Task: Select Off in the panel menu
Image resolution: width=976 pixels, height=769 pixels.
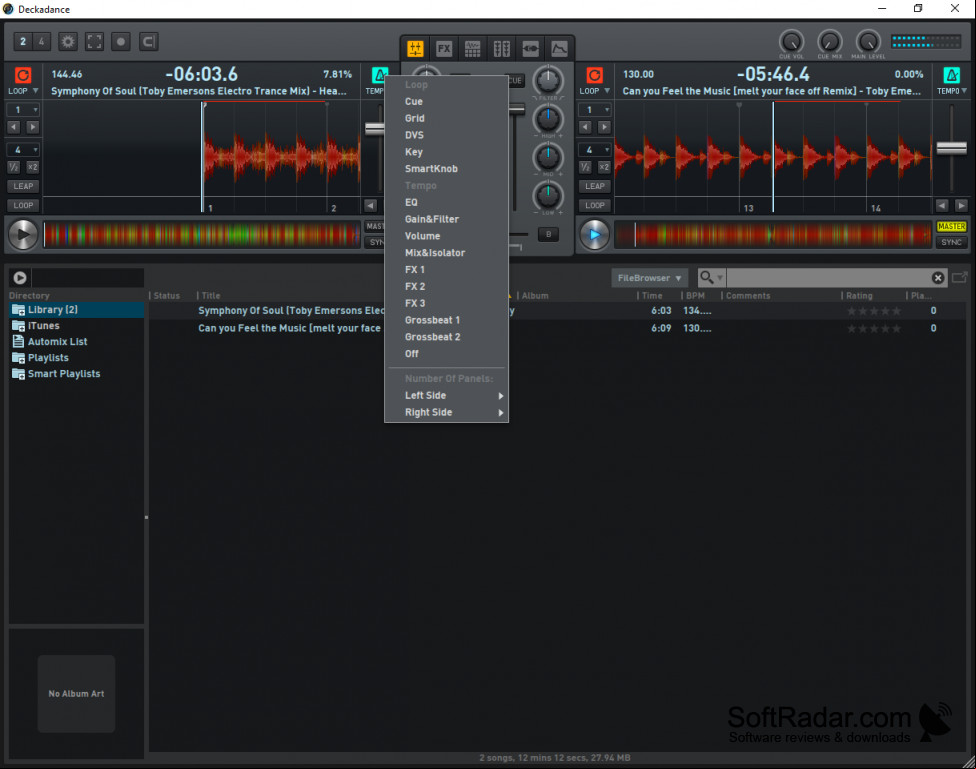Action: click(446, 354)
